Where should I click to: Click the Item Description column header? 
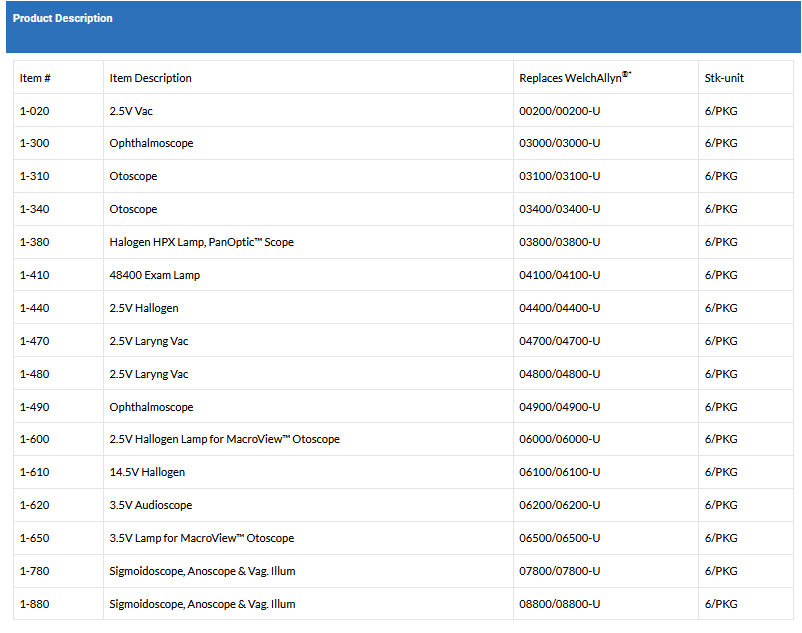pyautogui.click(x=150, y=78)
